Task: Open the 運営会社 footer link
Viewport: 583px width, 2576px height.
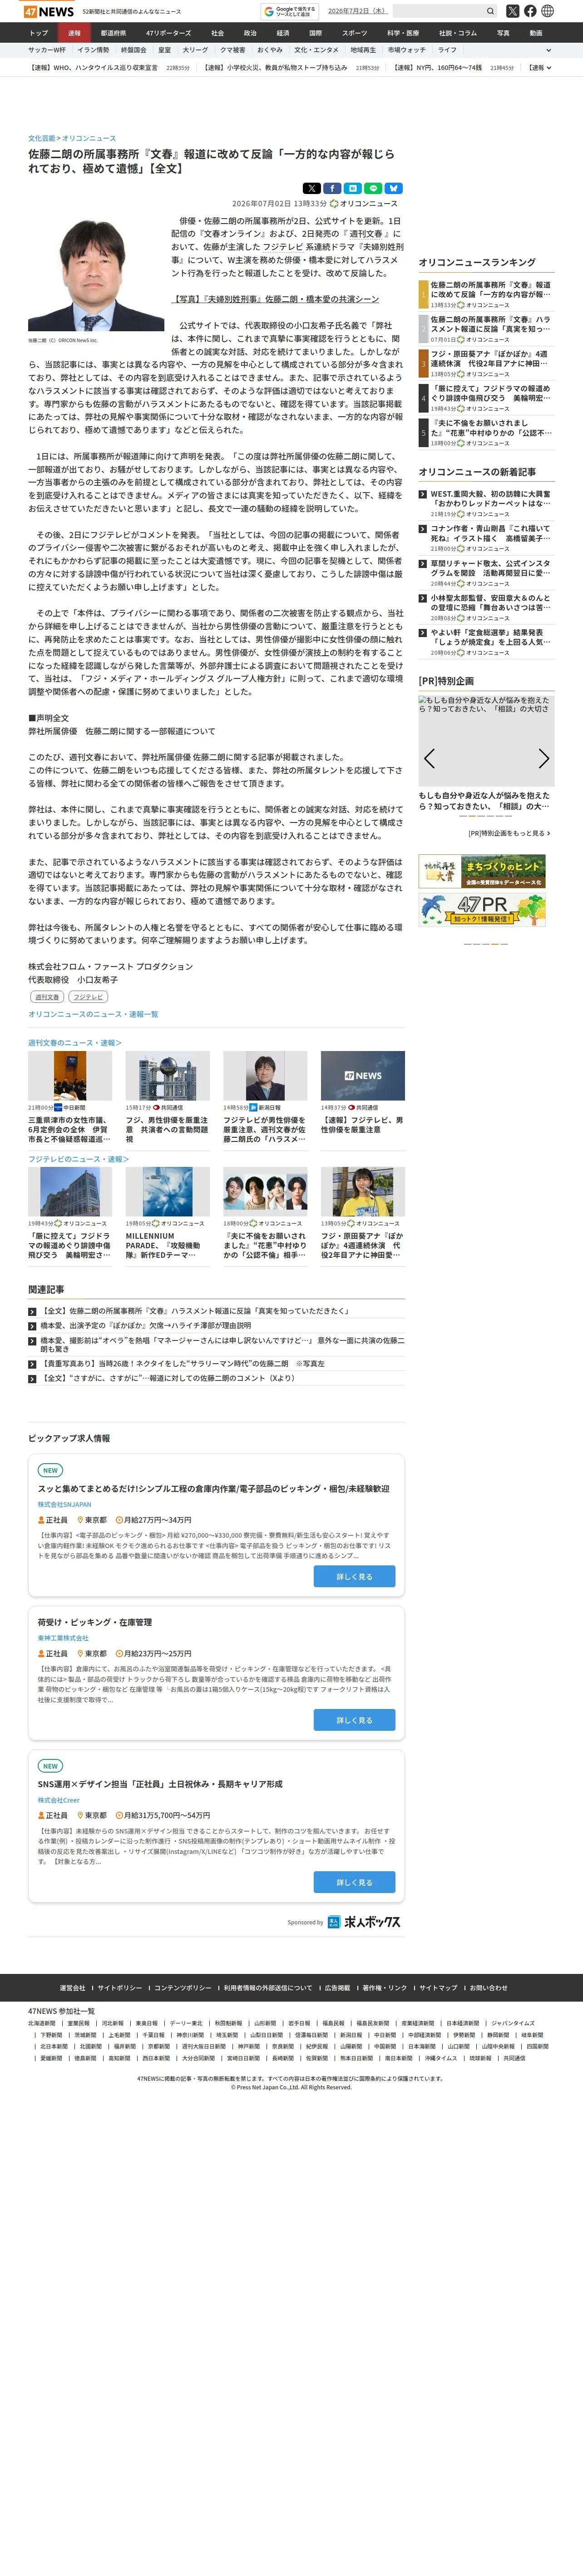Action: 72,1987
